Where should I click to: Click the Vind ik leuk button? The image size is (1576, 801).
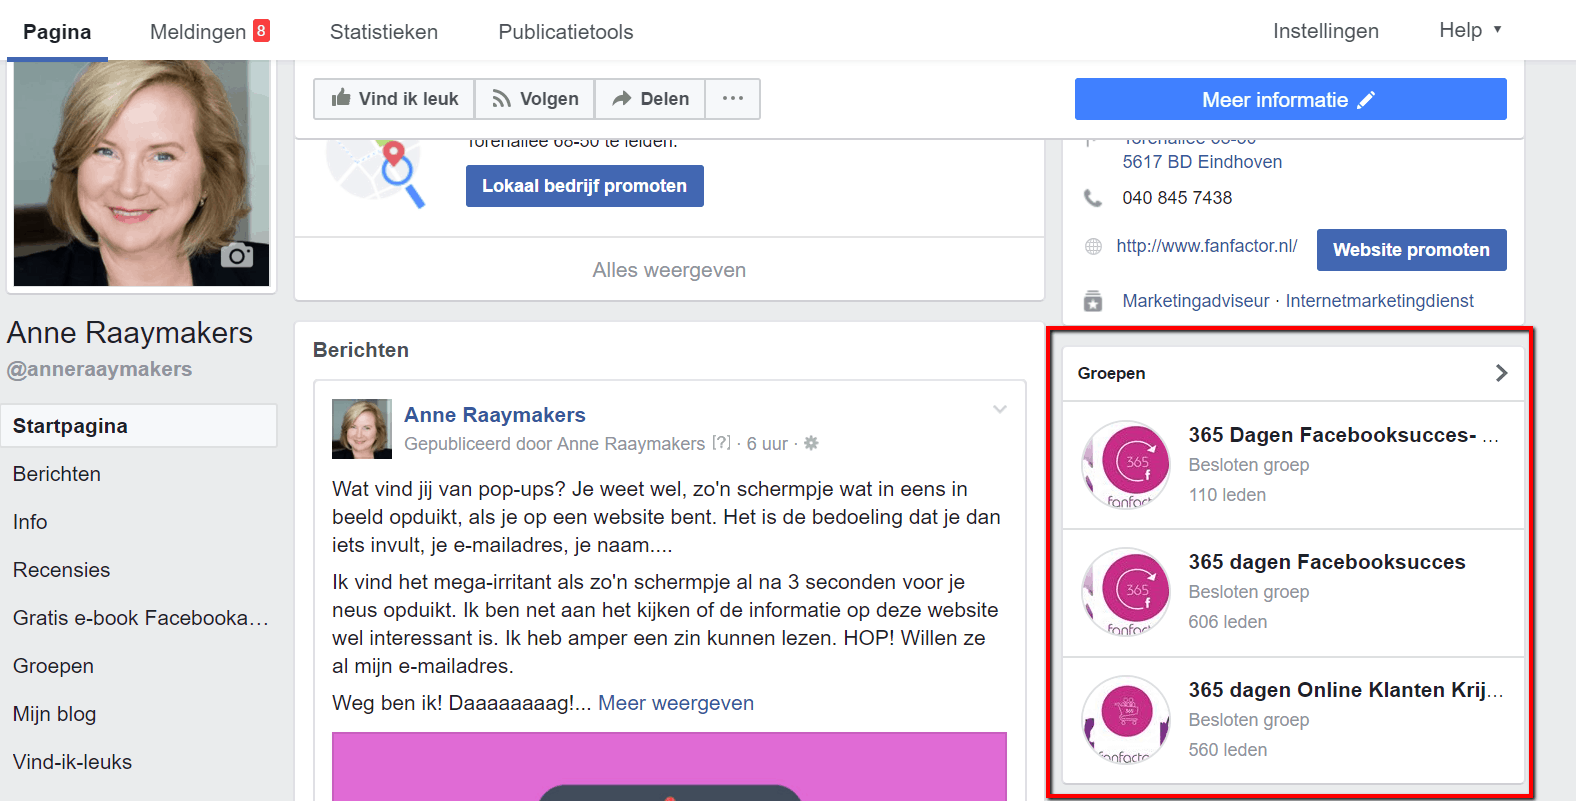tap(394, 99)
